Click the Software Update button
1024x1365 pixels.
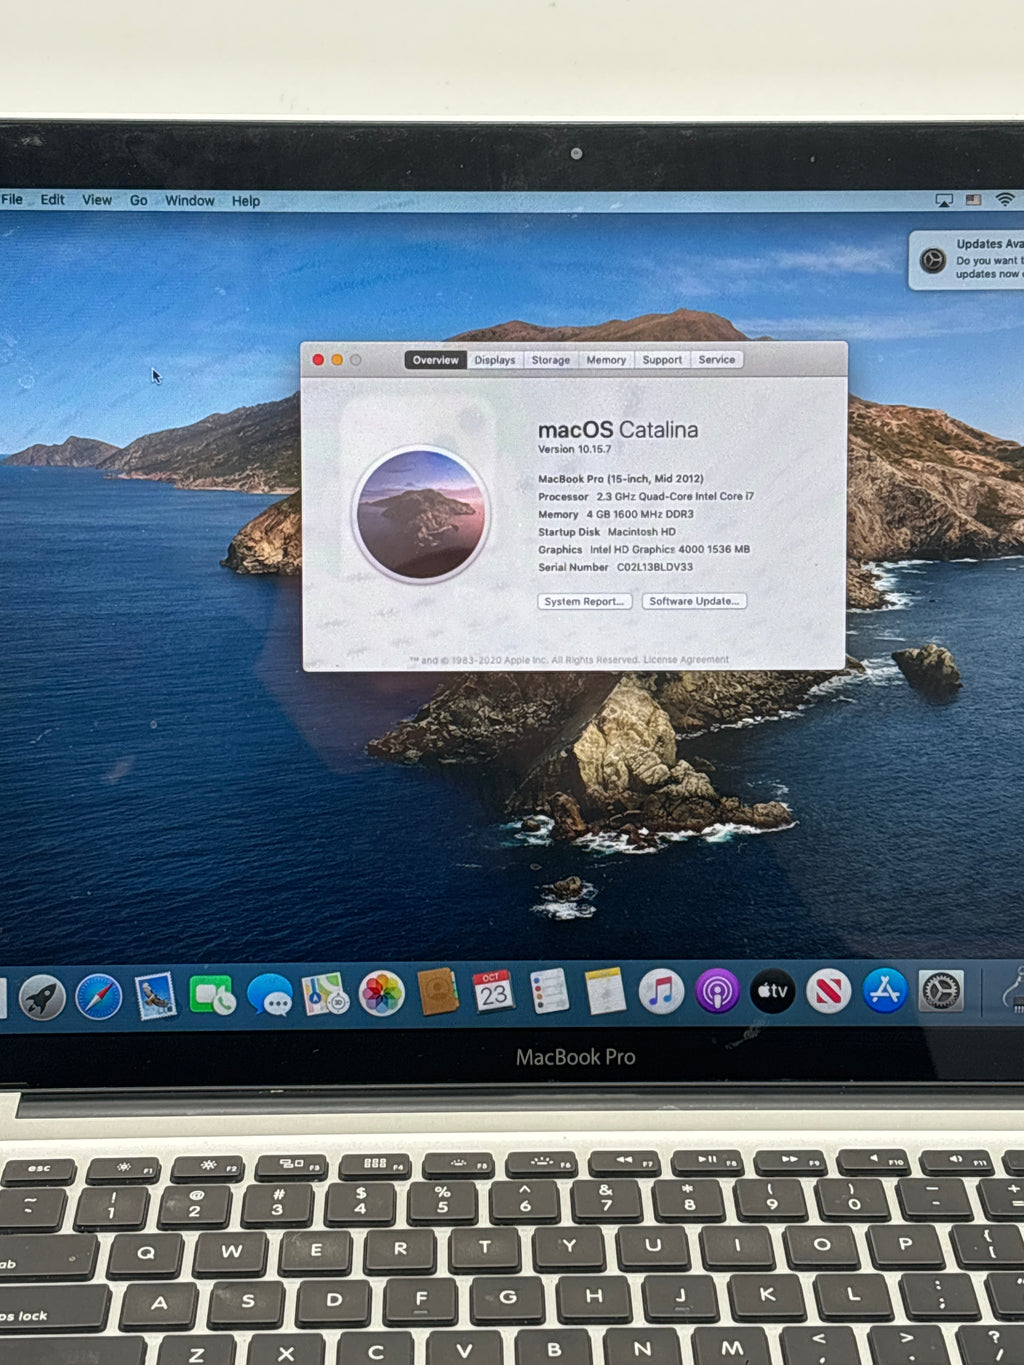pos(694,601)
